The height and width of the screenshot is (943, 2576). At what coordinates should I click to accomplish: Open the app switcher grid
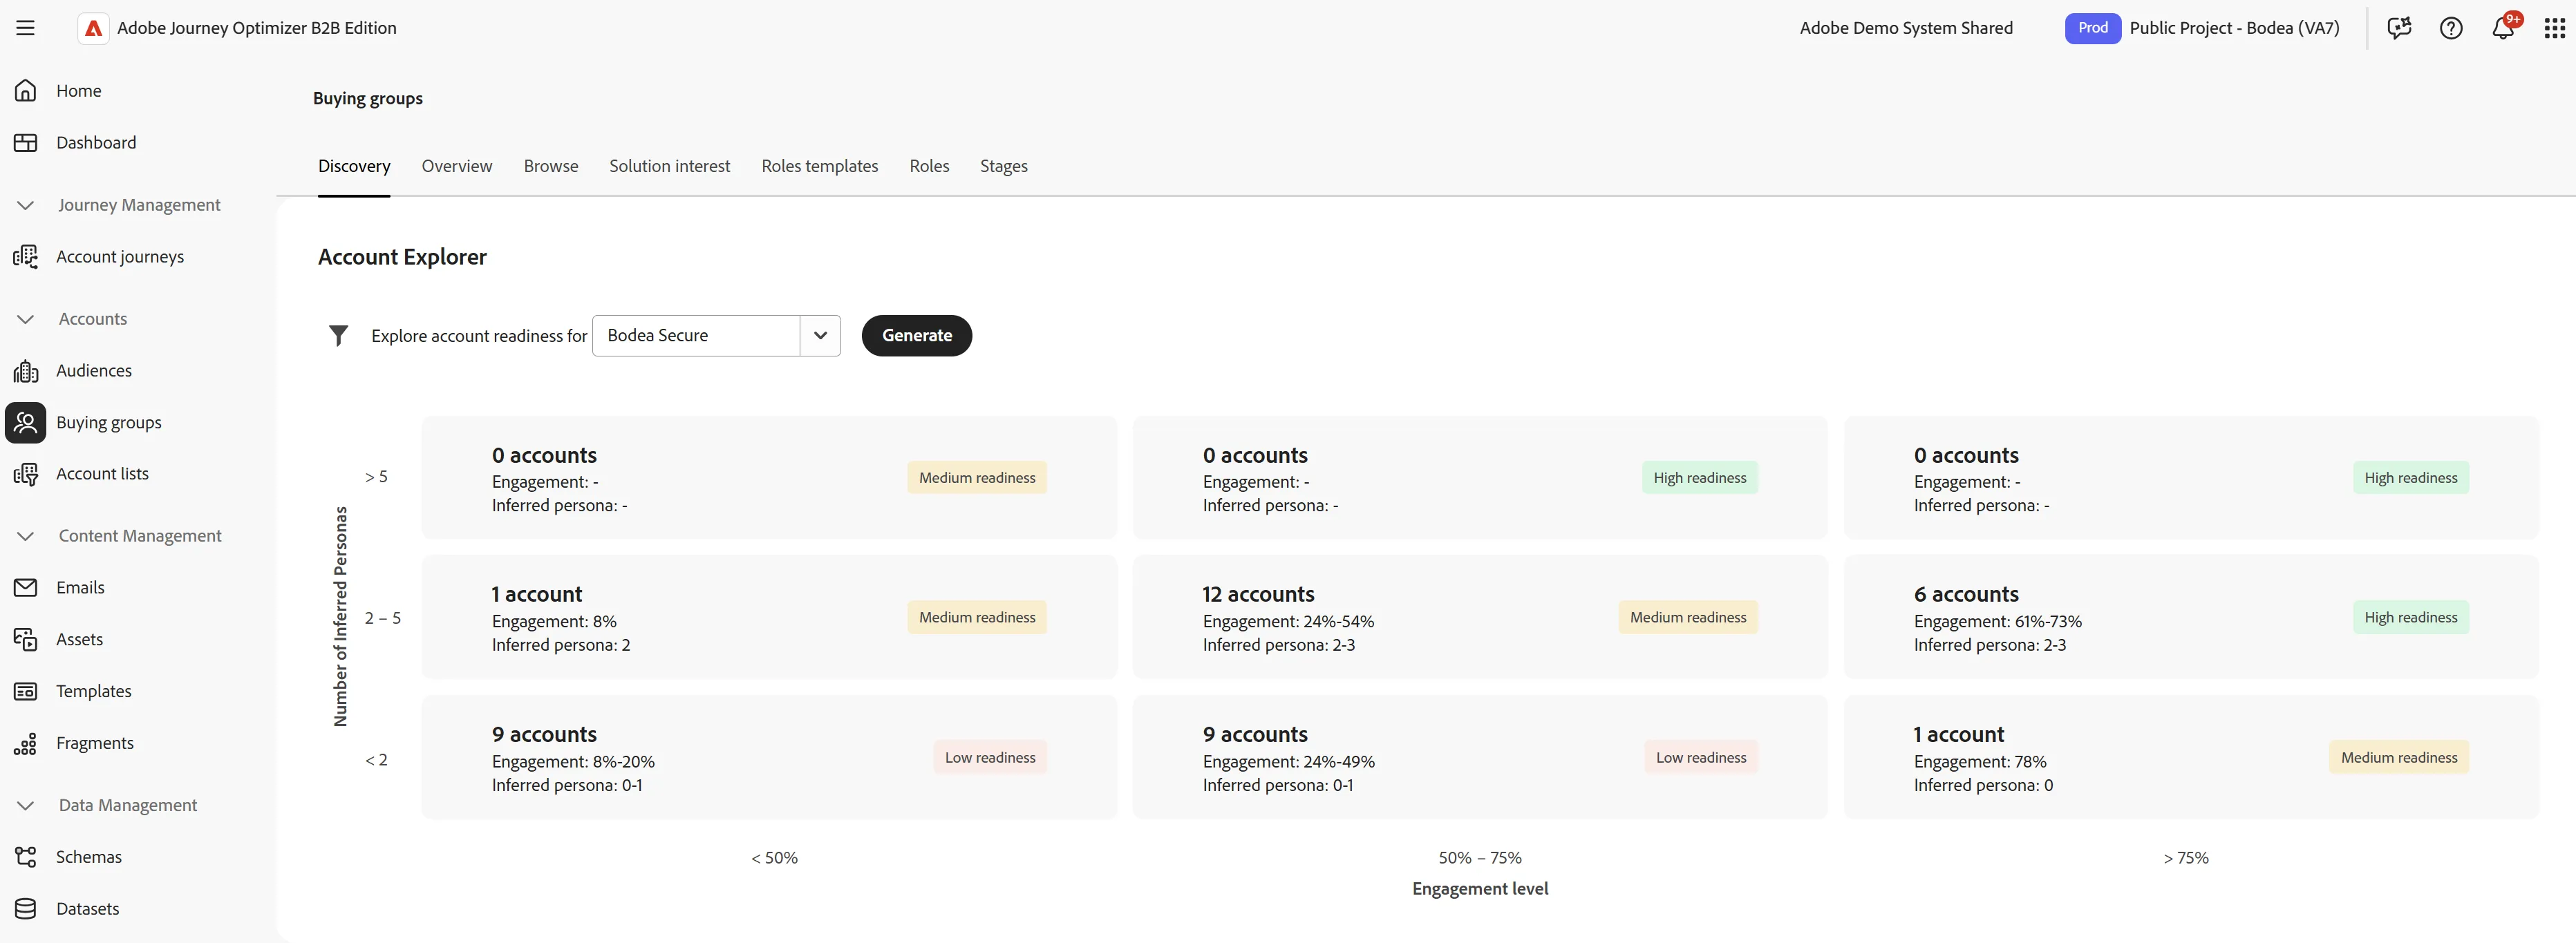[x=2555, y=28]
